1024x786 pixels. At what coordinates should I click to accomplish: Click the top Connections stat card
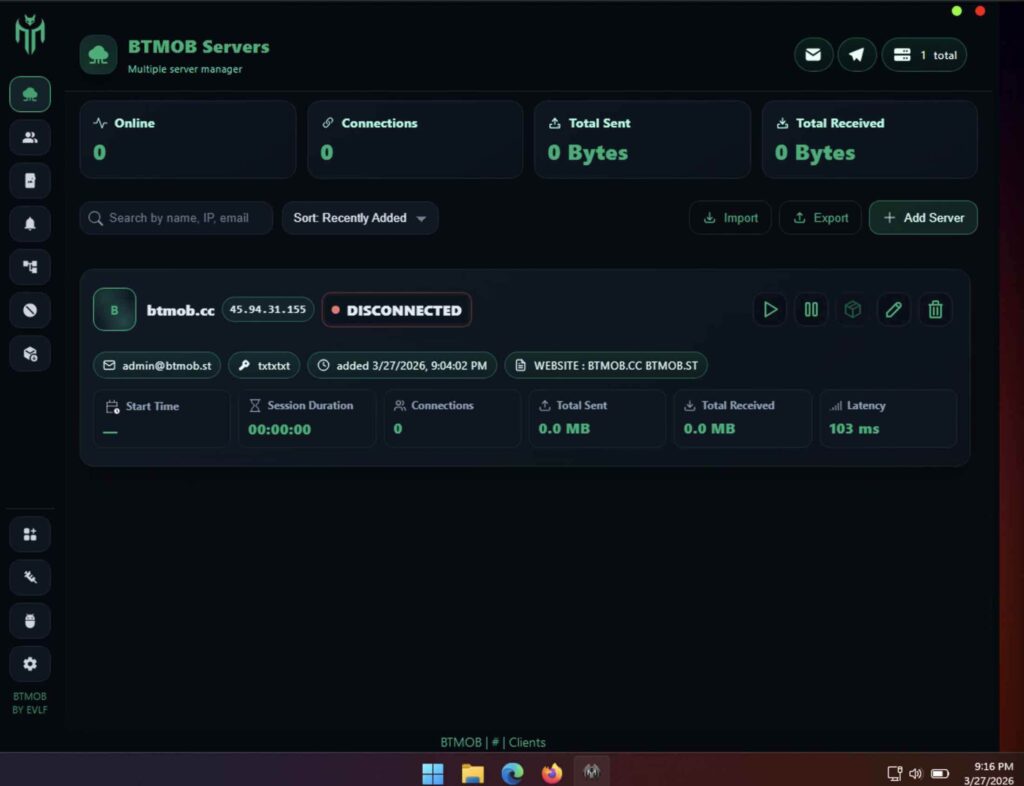pyautogui.click(x=415, y=139)
